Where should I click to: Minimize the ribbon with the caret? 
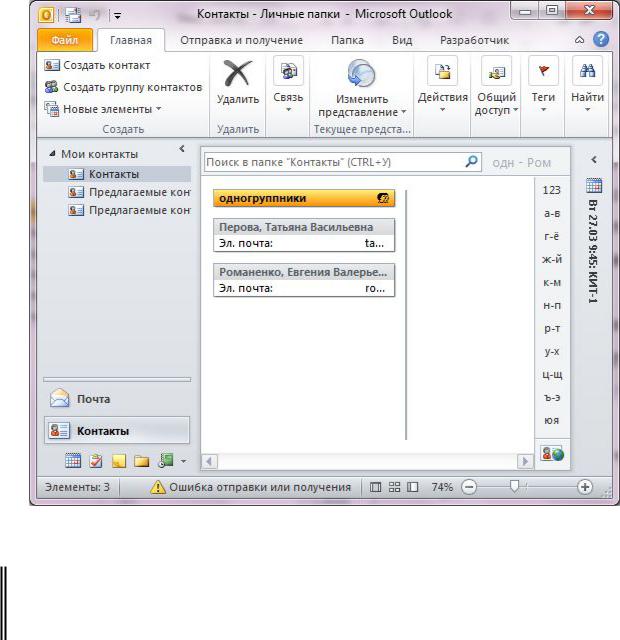579,40
